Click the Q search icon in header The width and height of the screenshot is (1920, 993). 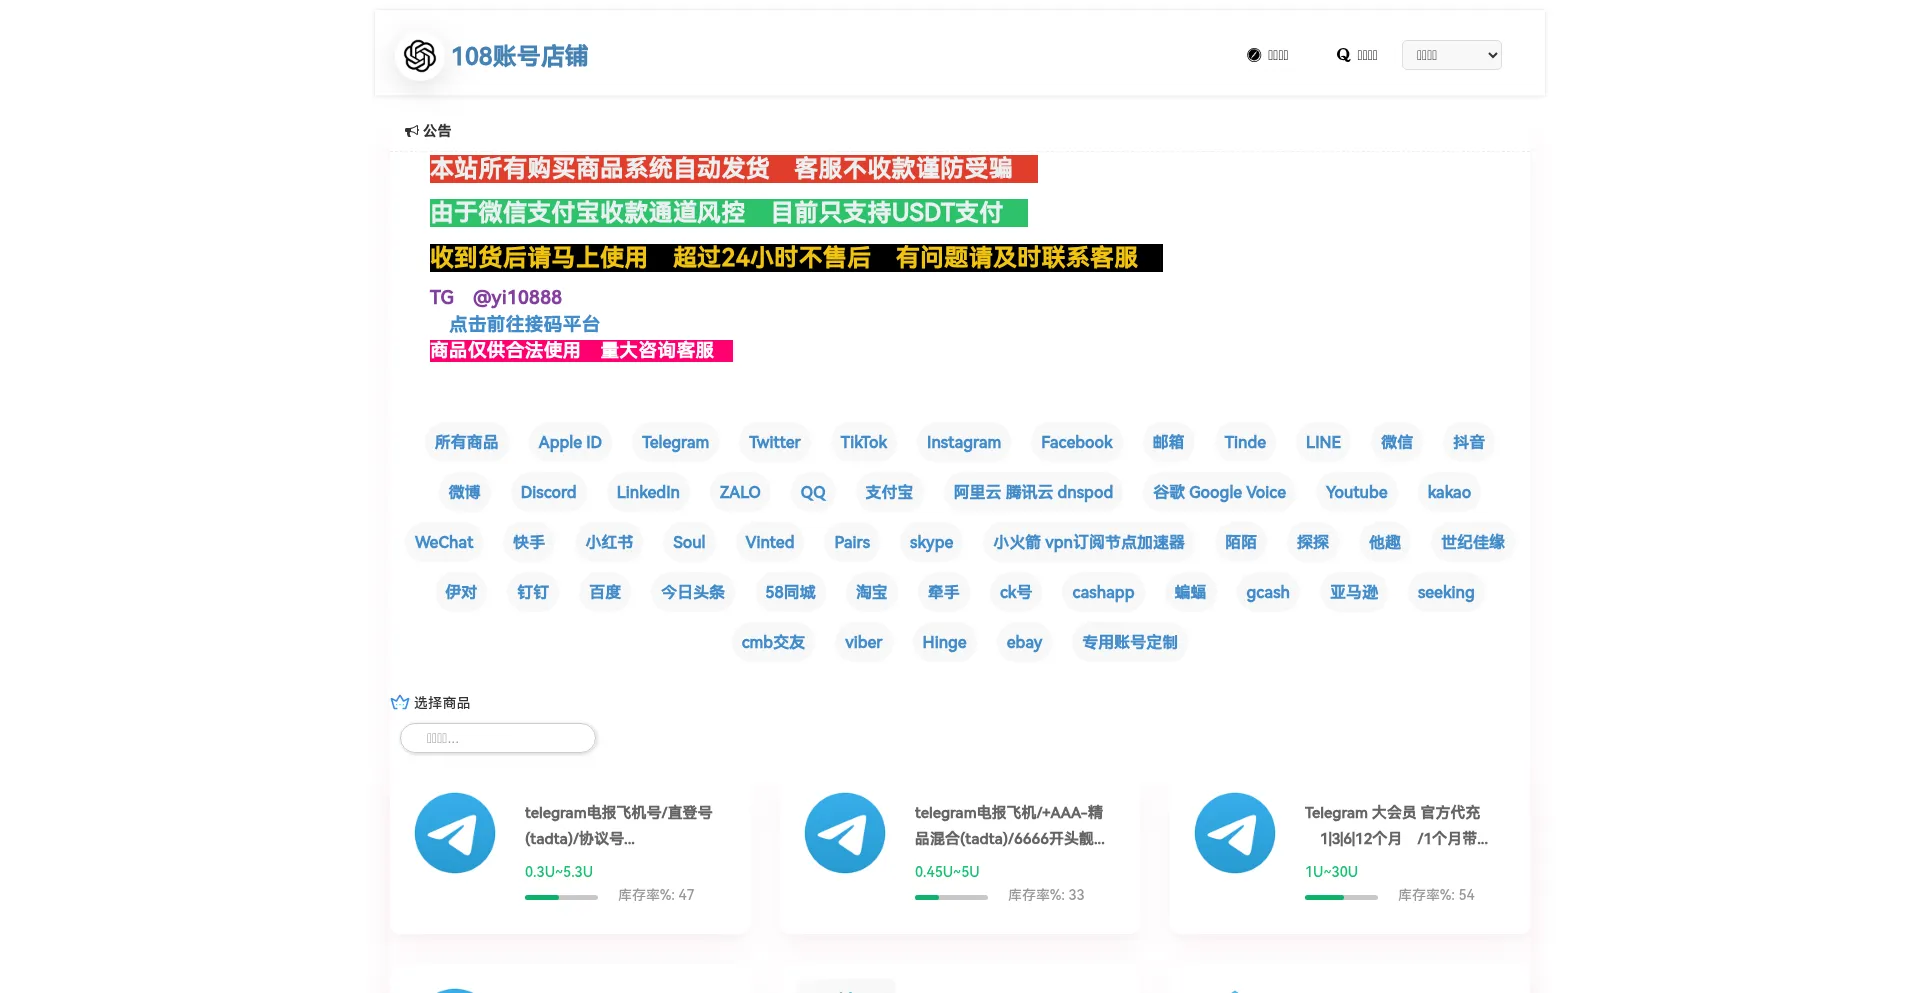(1343, 55)
